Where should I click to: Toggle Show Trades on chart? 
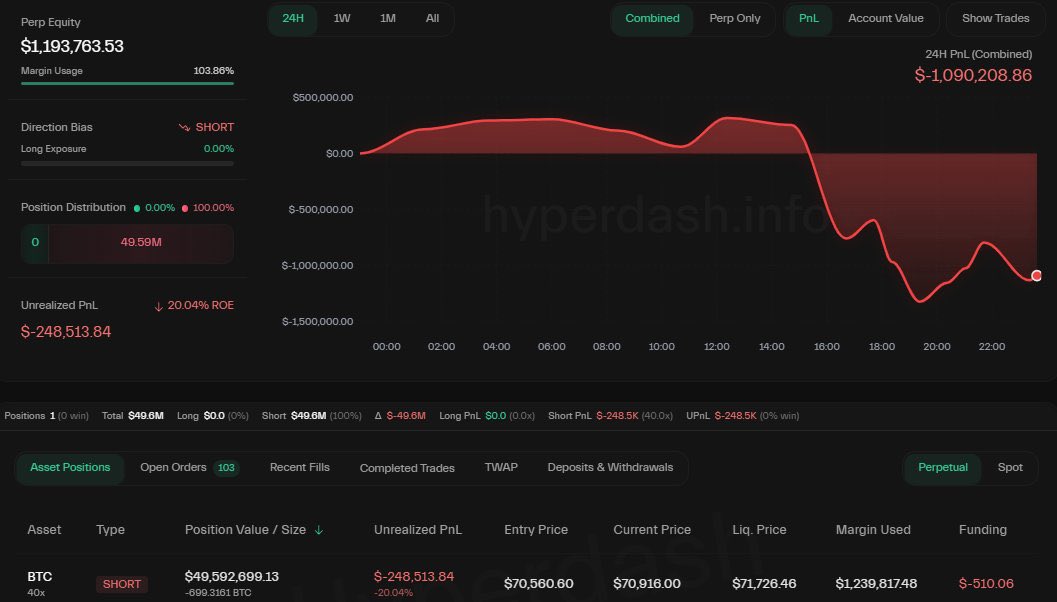995,19
